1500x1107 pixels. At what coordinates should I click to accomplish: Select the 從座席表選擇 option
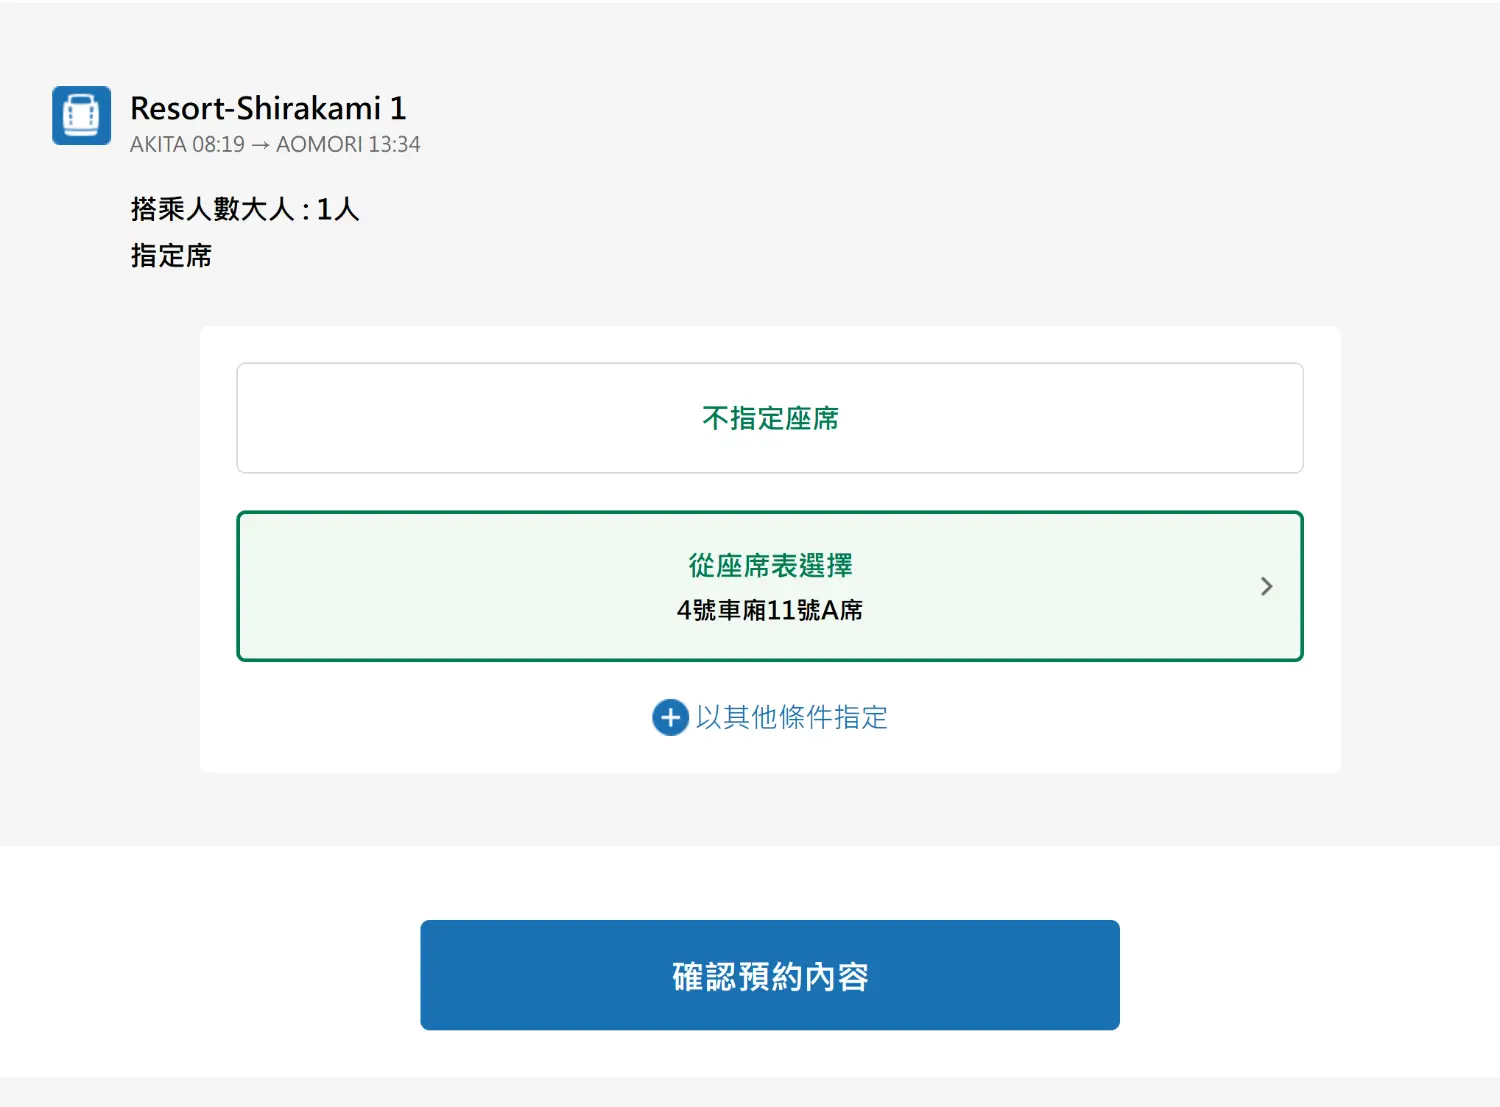769,586
